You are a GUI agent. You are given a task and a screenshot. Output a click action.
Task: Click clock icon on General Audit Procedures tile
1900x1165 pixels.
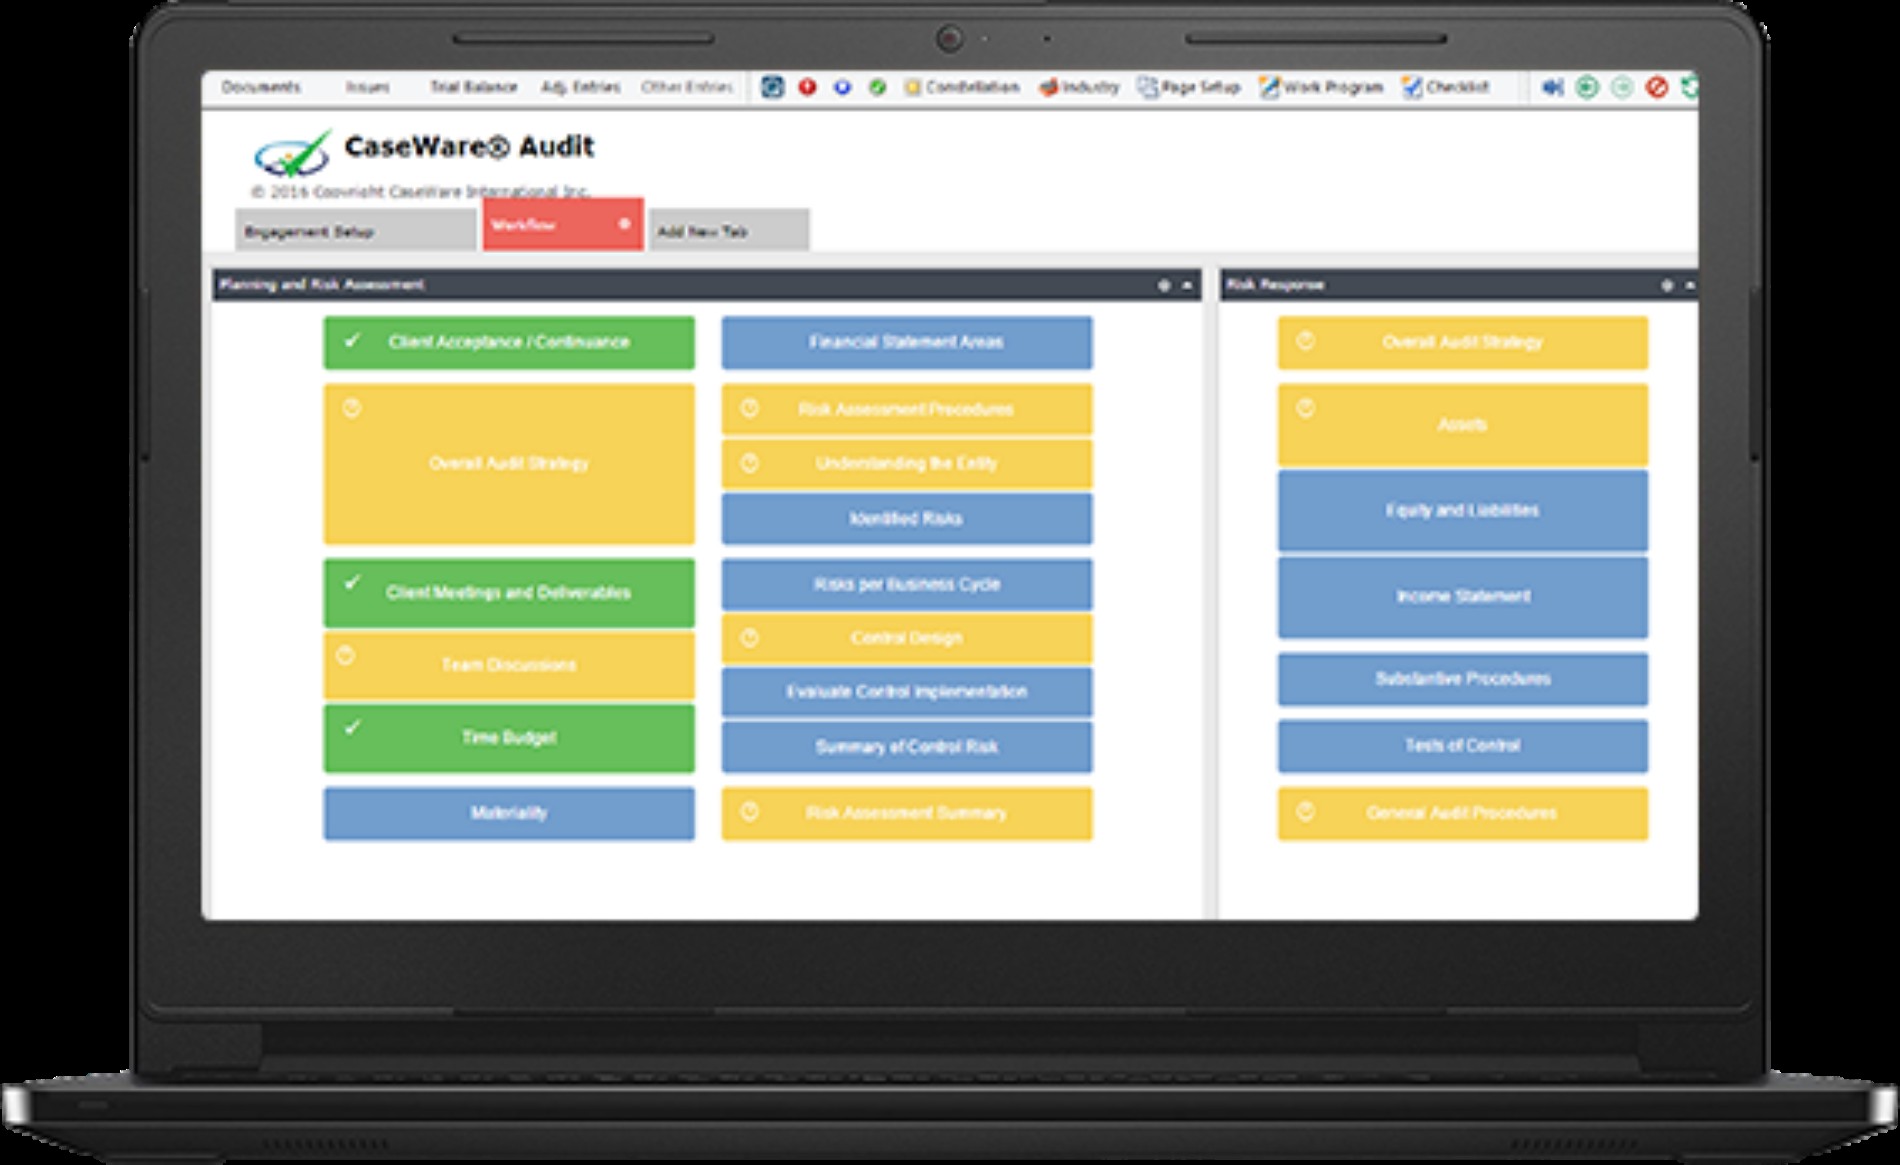point(1306,812)
